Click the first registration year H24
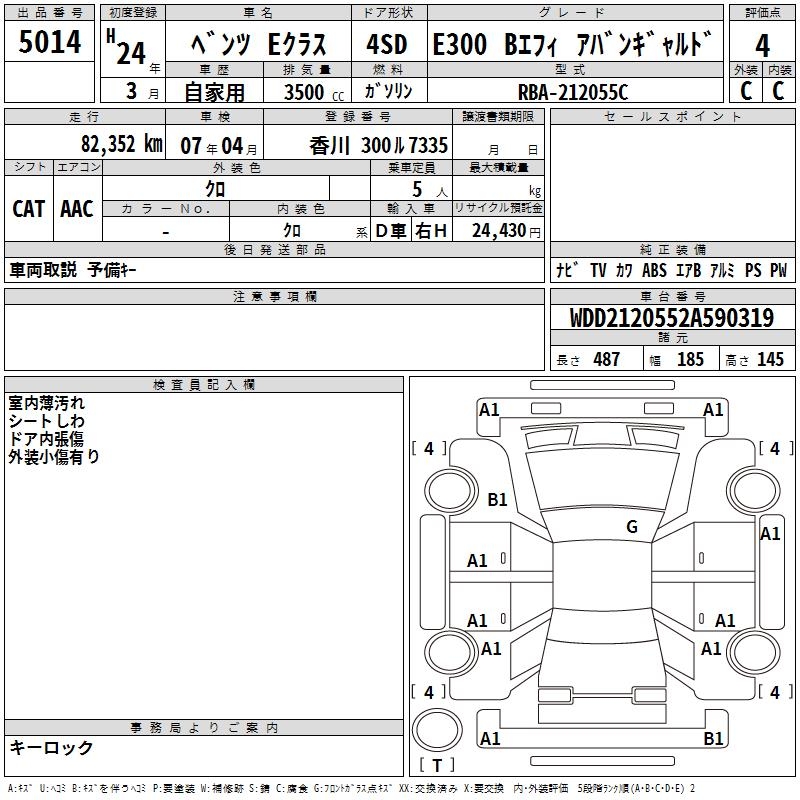 click(x=126, y=48)
